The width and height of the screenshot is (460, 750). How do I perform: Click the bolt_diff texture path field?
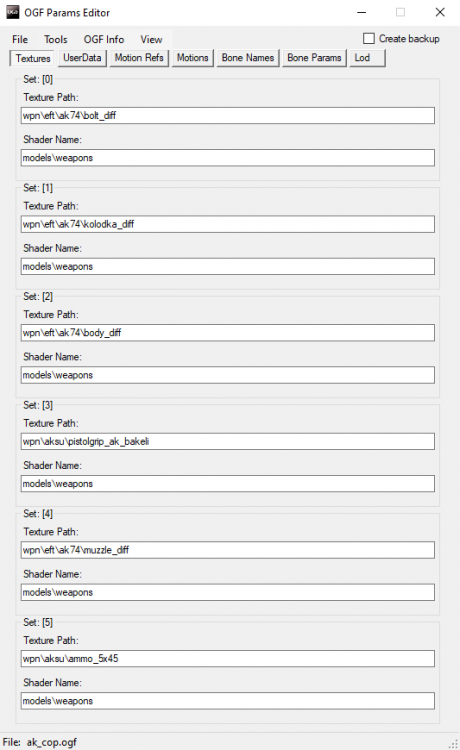pyautogui.click(x=228, y=115)
